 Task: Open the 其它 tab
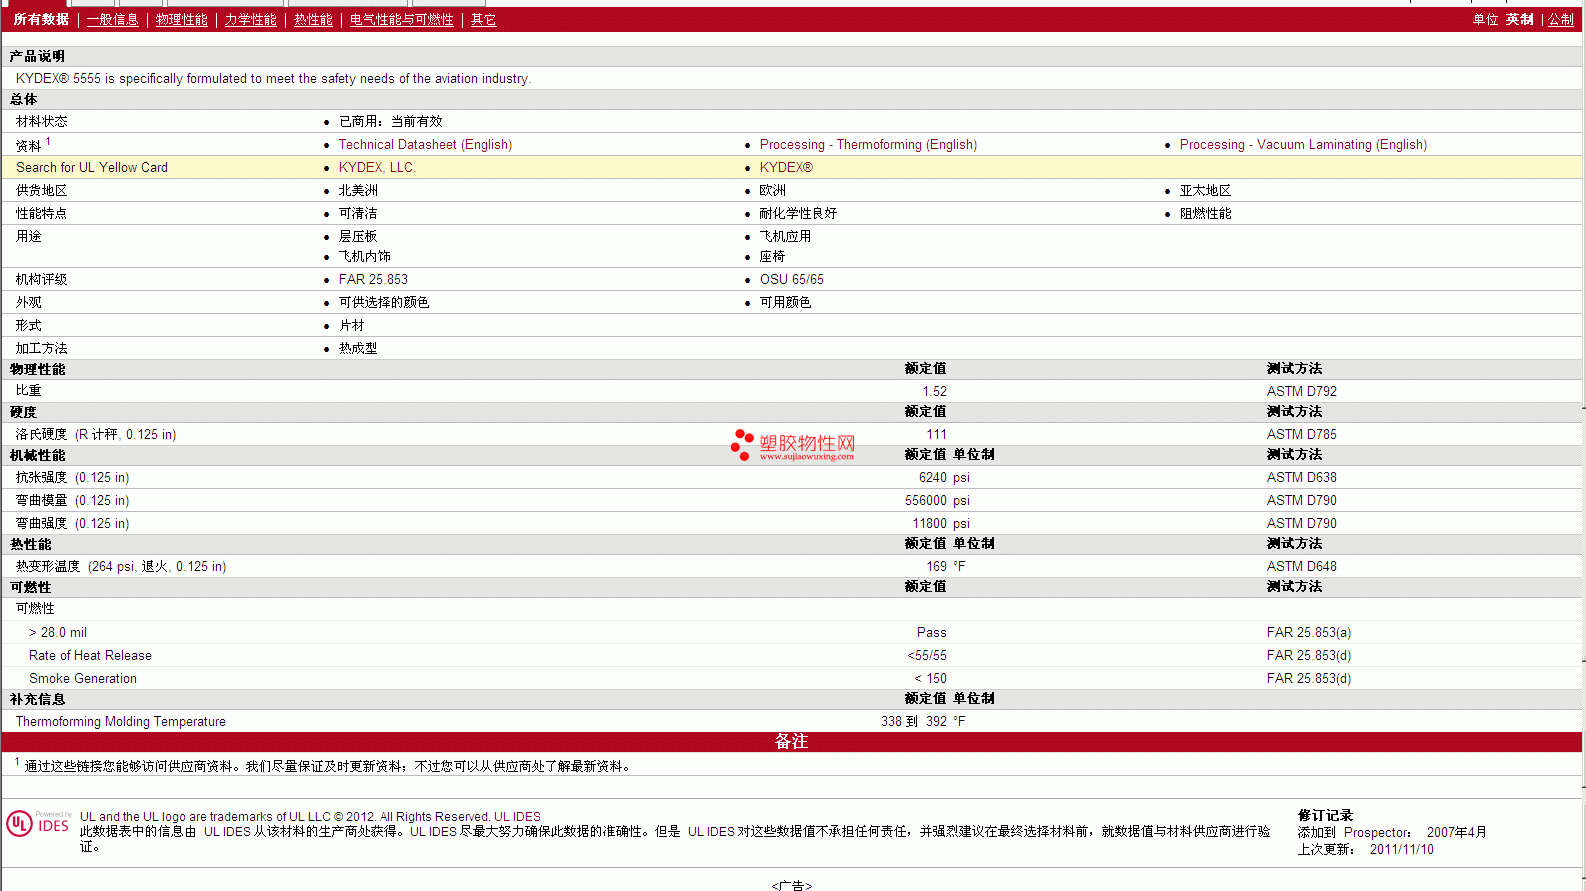tap(483, 19)
